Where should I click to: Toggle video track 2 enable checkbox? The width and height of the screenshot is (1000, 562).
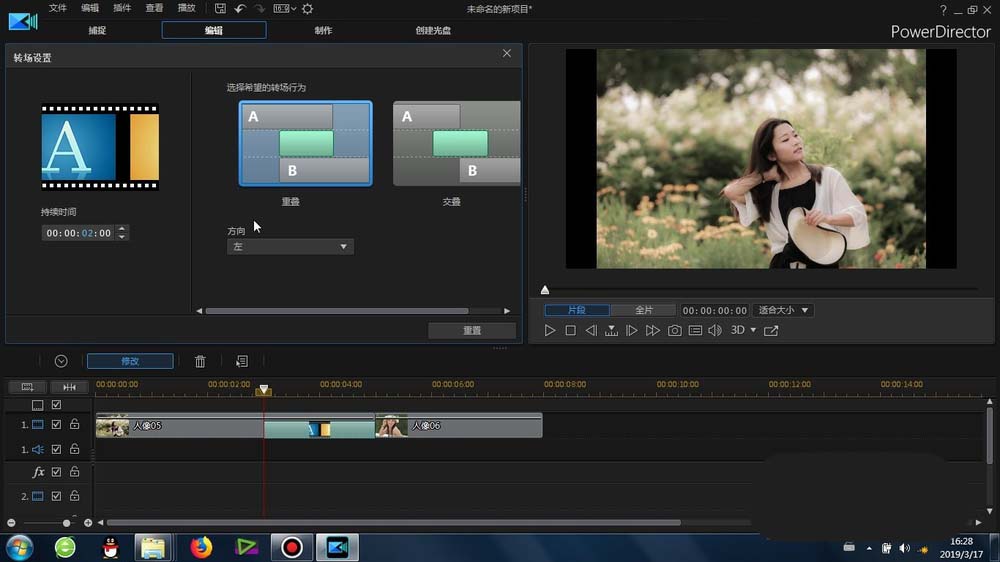point(56,496)
